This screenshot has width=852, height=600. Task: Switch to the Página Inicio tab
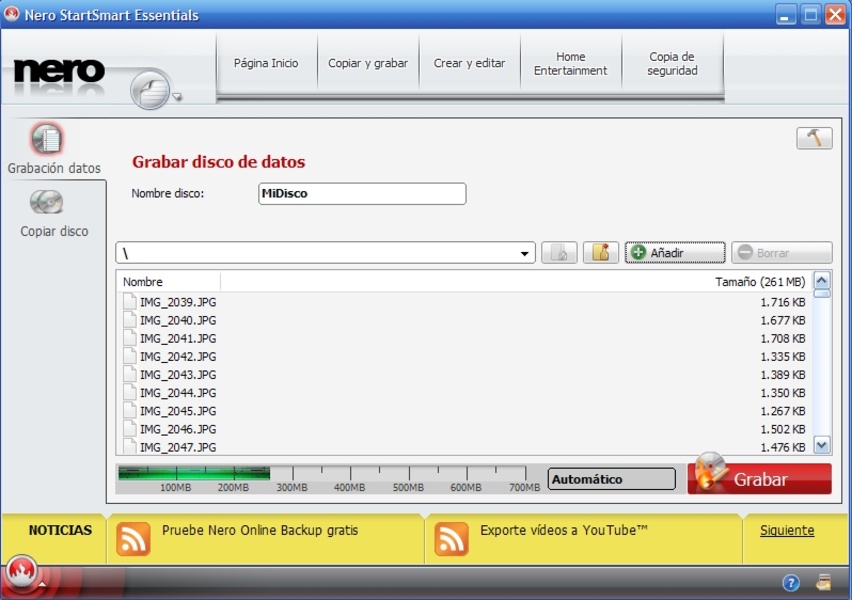coord(266,63)
